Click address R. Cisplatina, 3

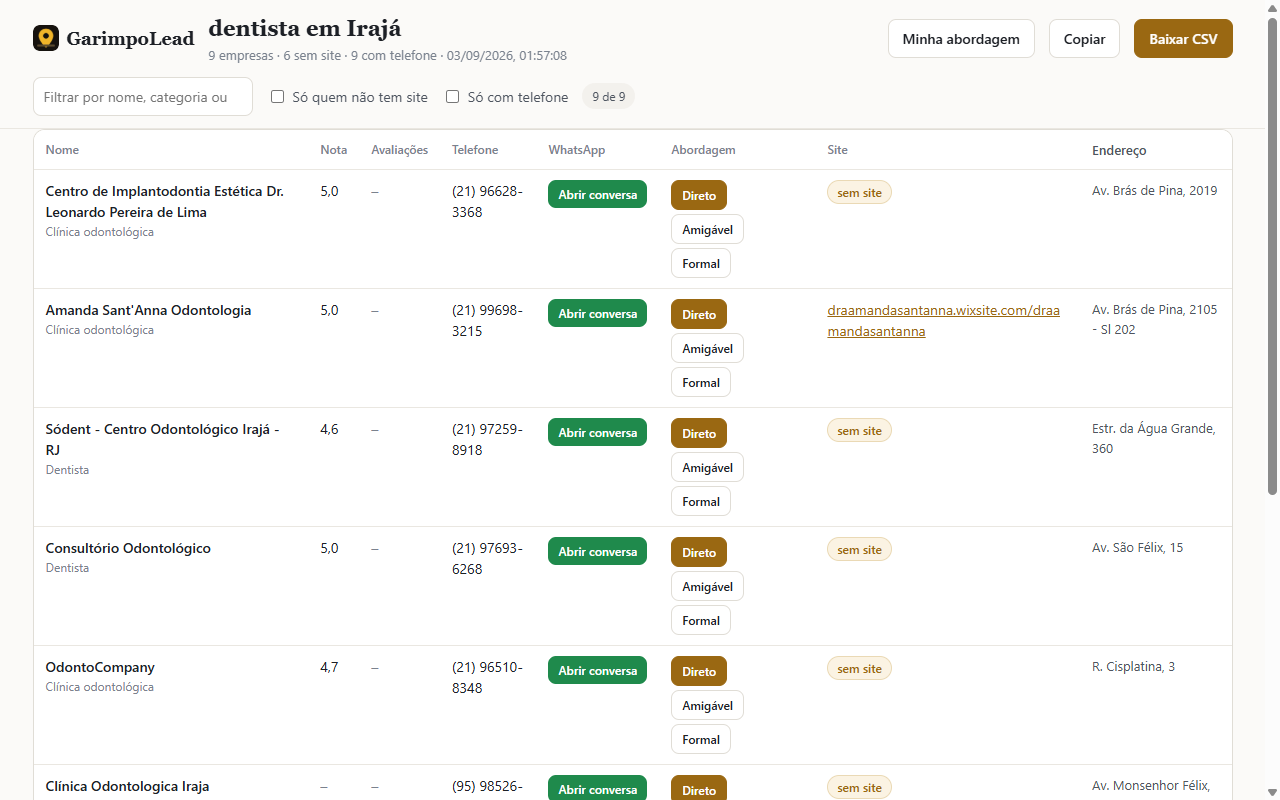(1133, 666)
